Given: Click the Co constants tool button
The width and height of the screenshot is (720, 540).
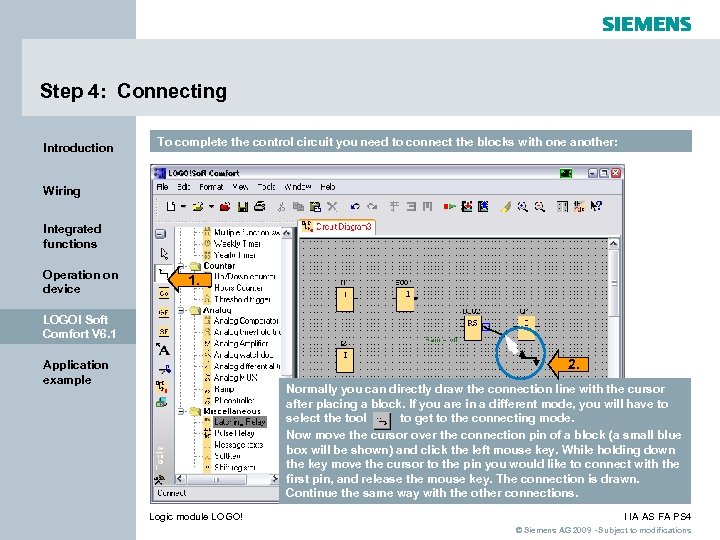Looking at the screenshot, I should click(164, 293).
